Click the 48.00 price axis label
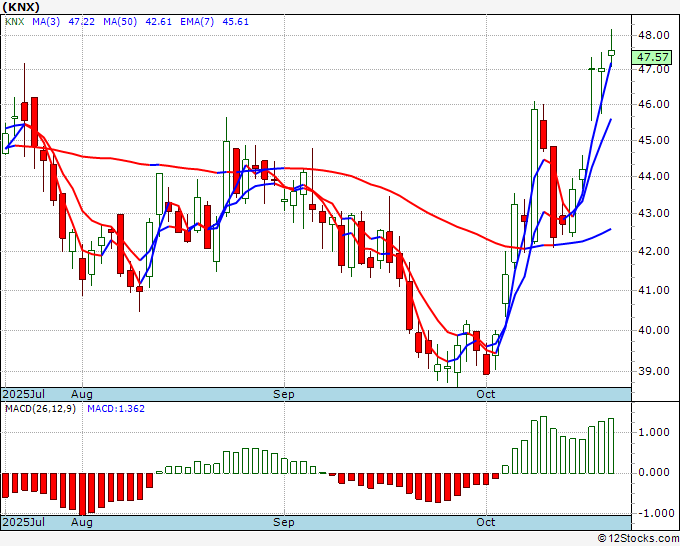 [x=654, y=35]
